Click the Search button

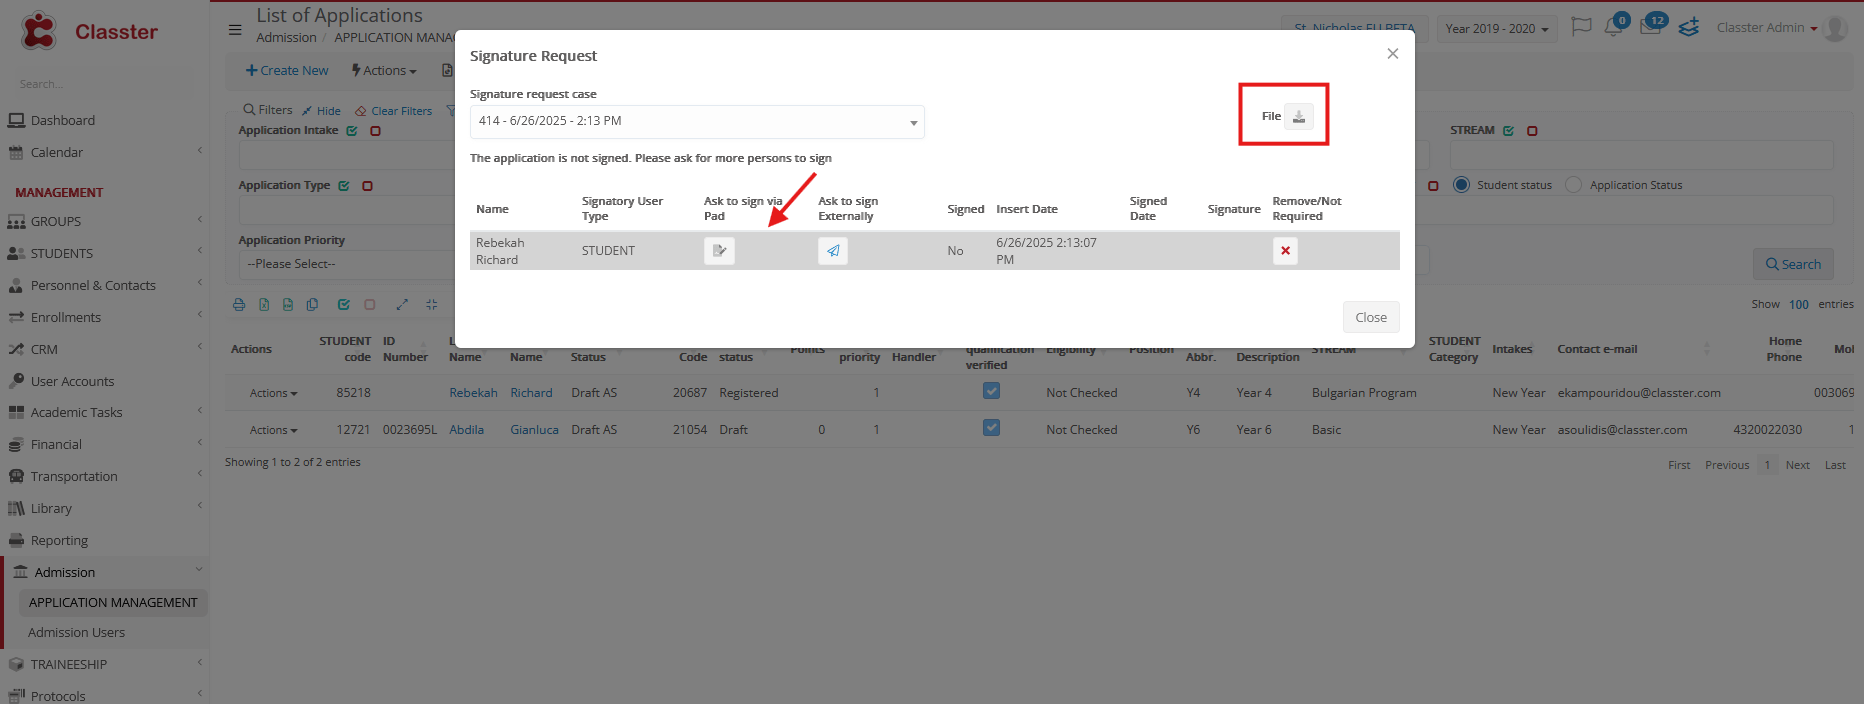coord(1792,264)
